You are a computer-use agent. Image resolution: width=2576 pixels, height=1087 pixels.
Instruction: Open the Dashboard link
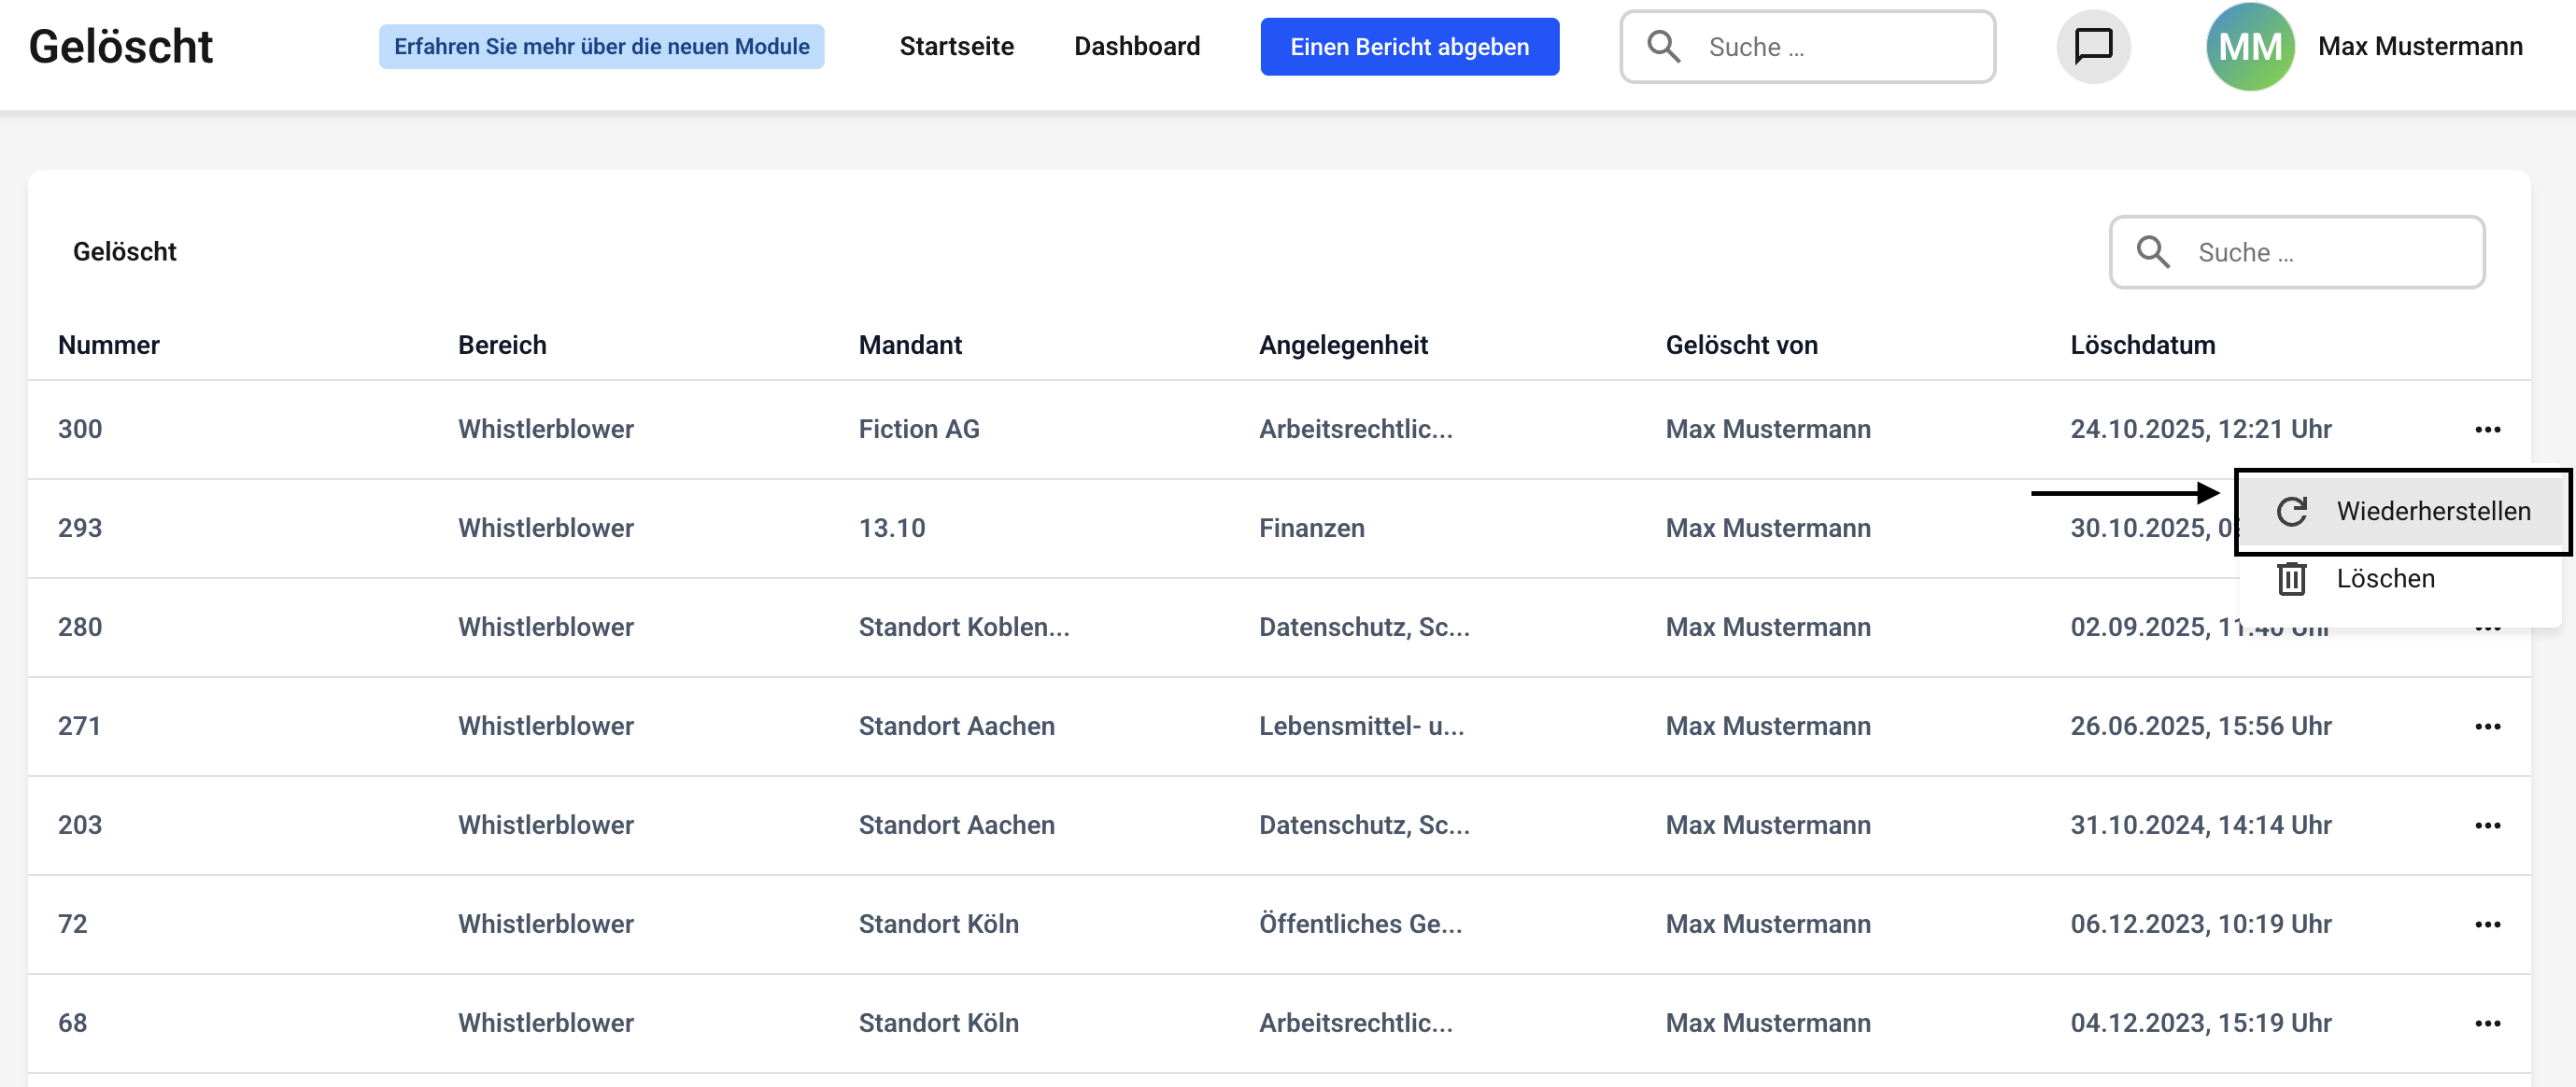pos(1136,46)
